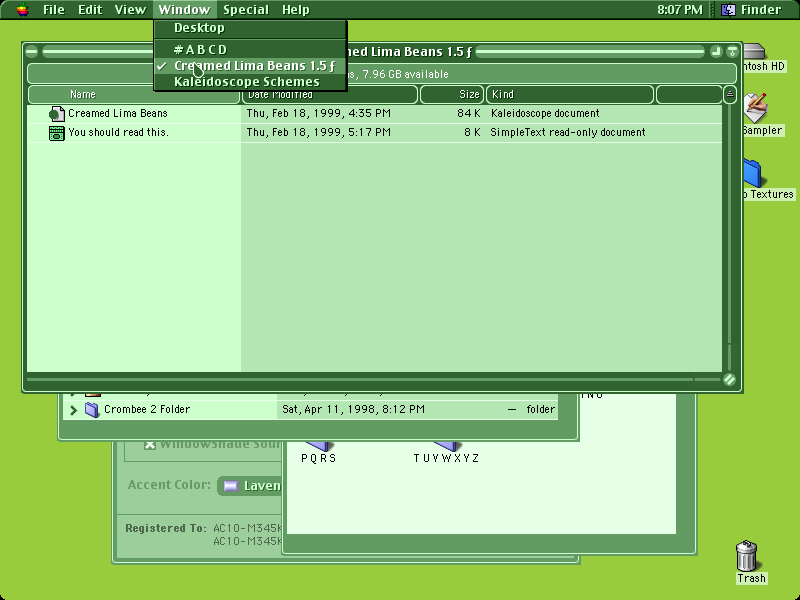Open the Edit menu
The image size is (800, 600).
coord(90,10)
